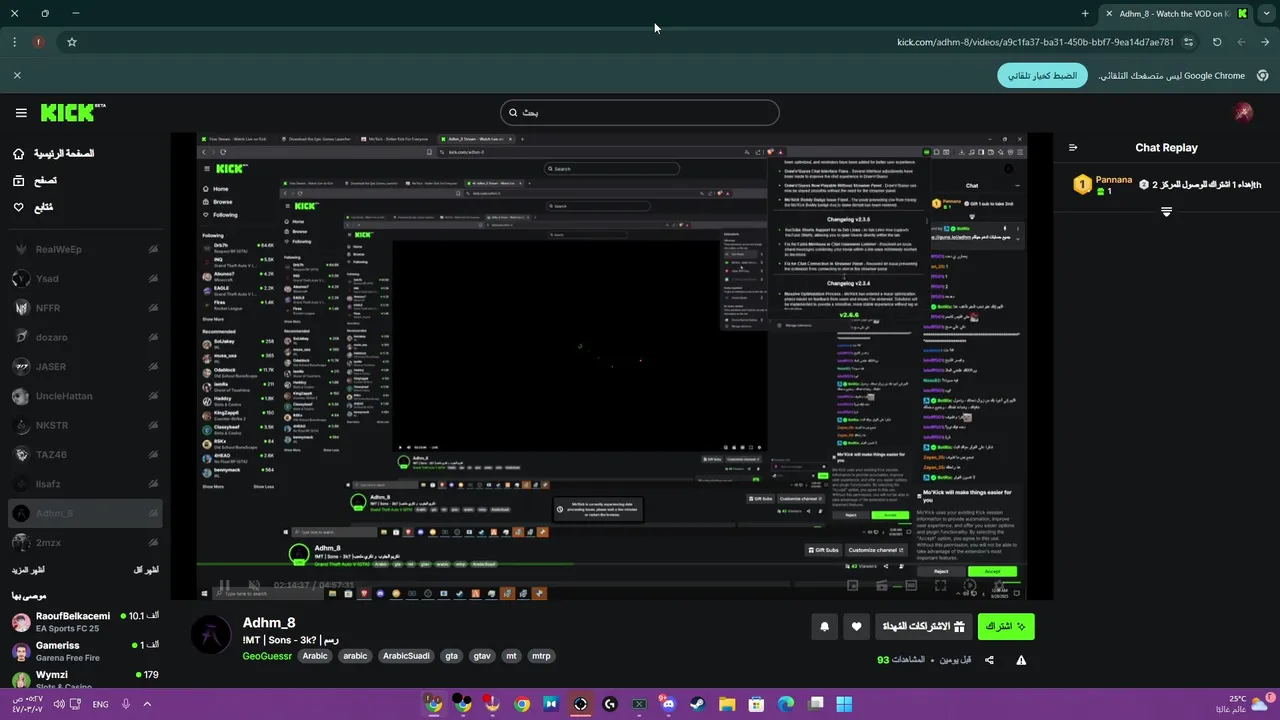Click the ArabicSuadi tag

tap(406, 656)
